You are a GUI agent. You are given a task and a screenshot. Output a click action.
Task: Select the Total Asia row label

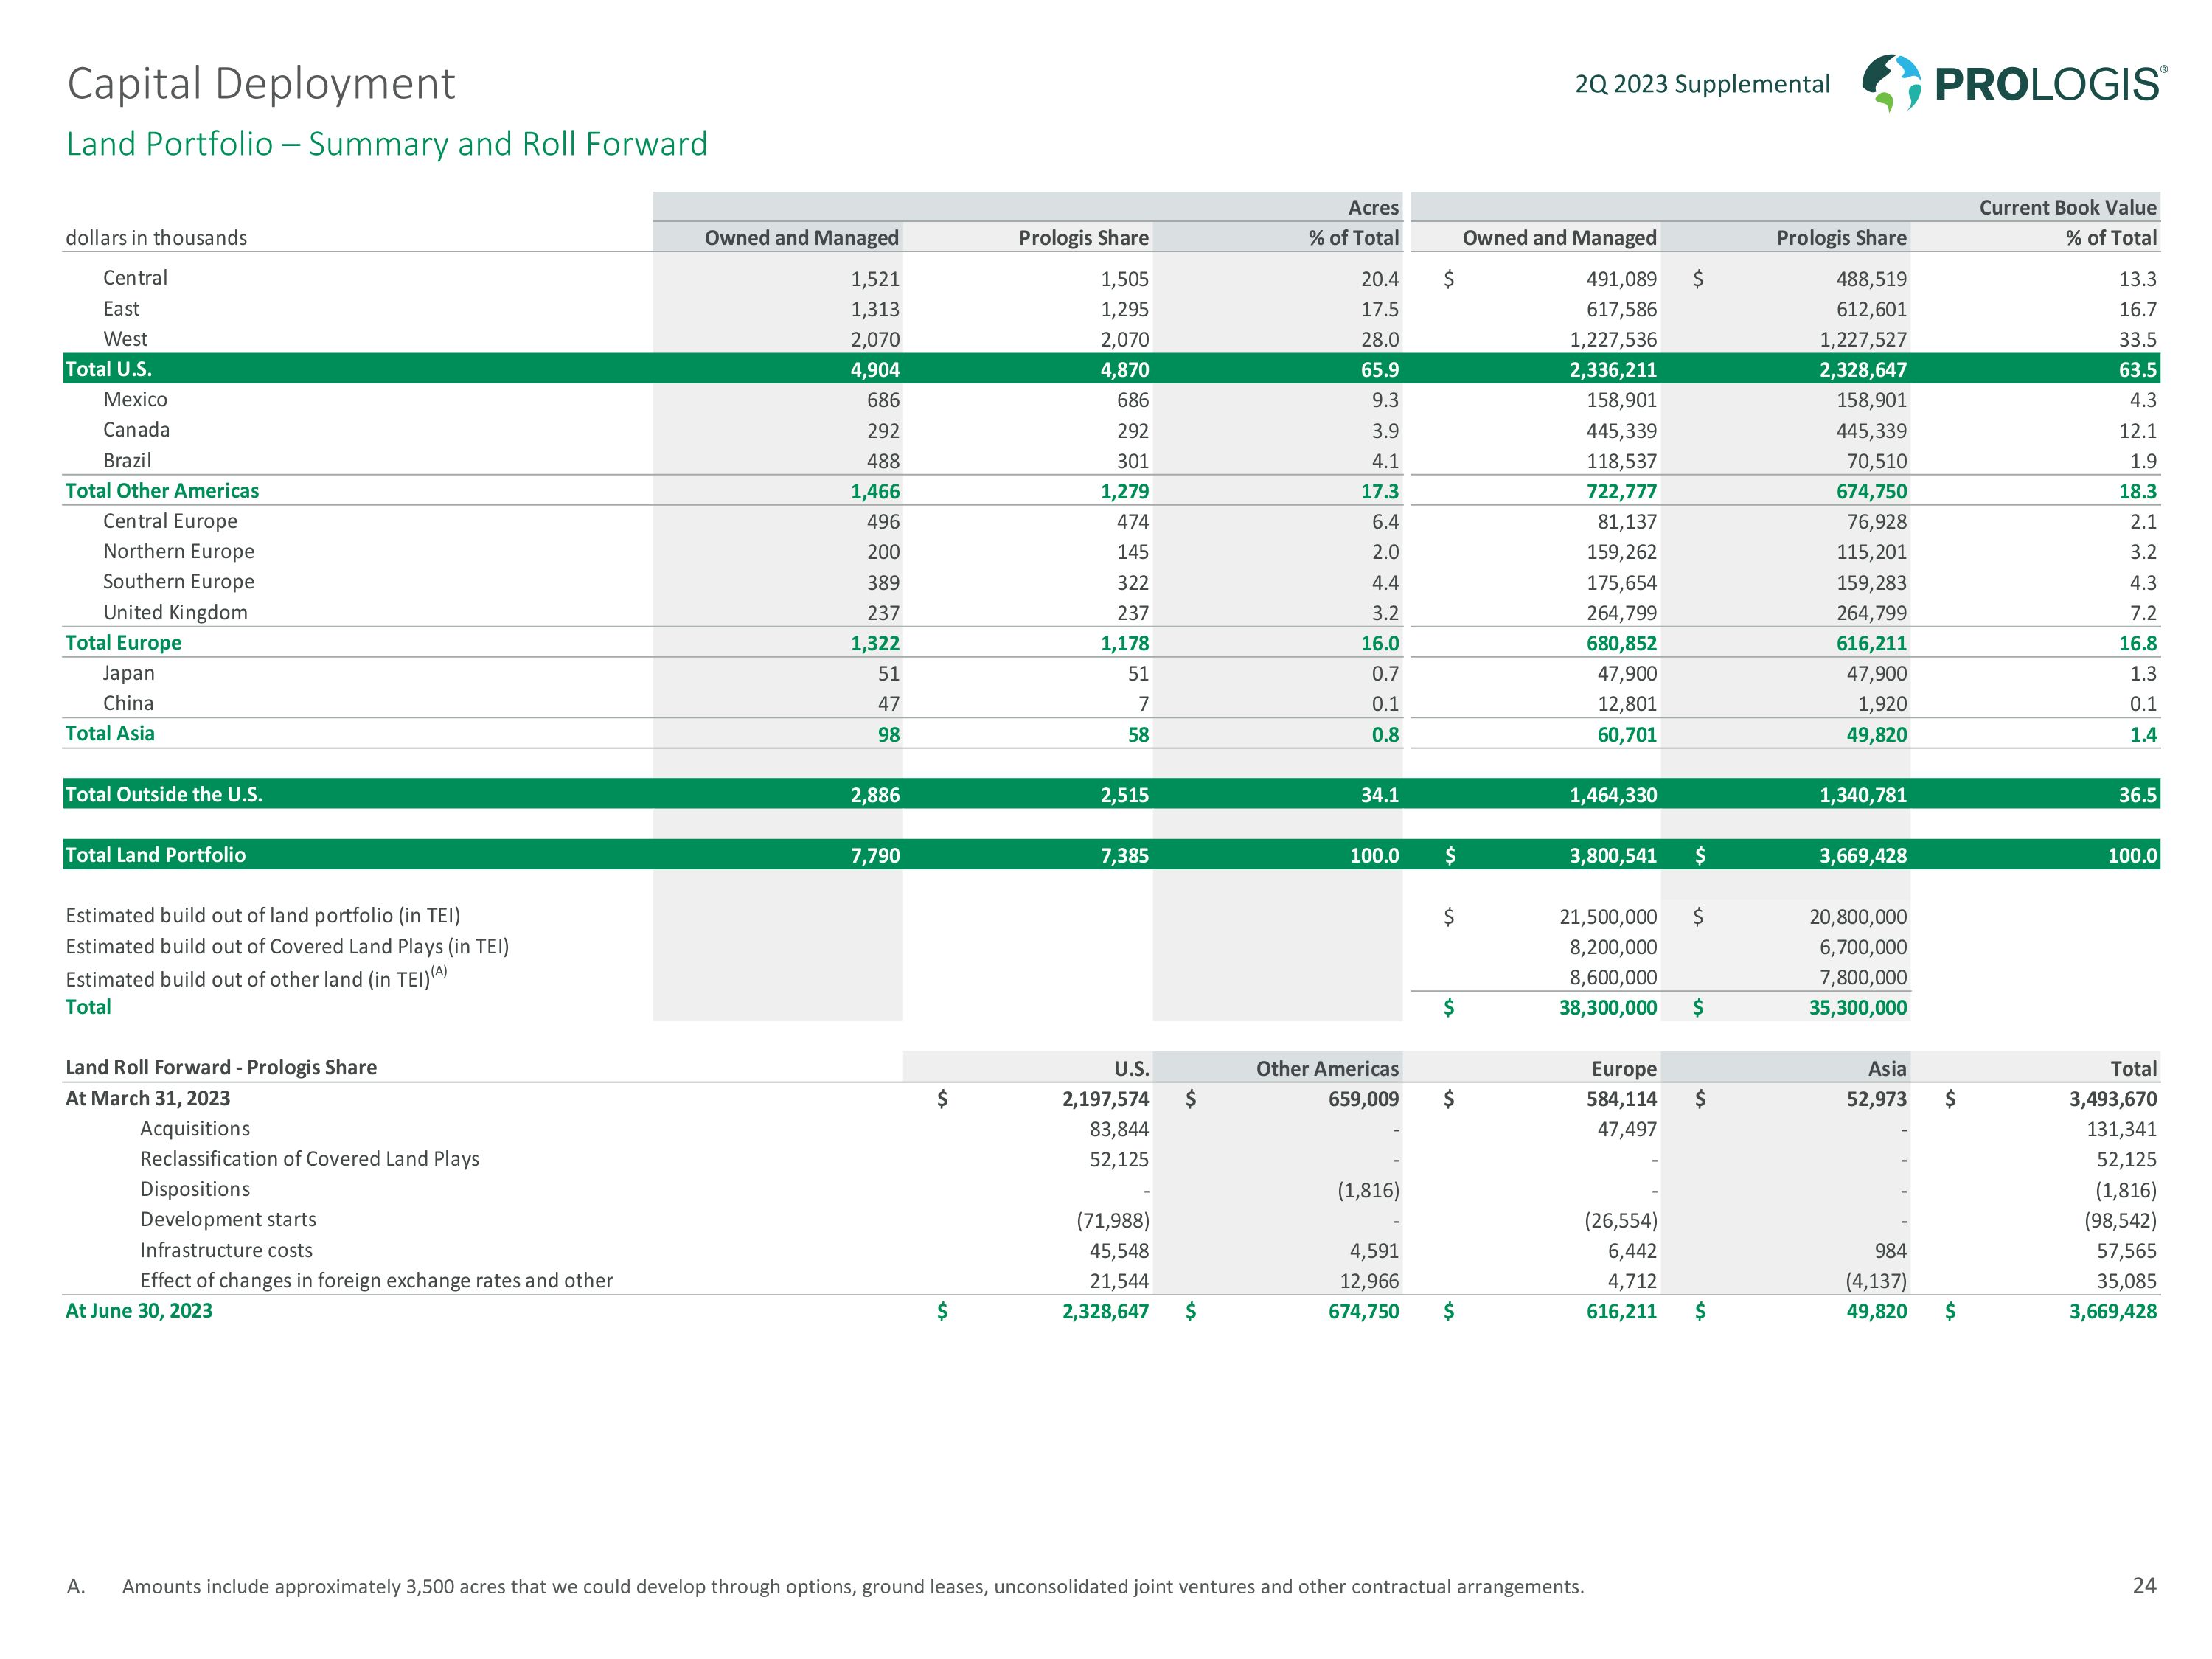point(110,733)
